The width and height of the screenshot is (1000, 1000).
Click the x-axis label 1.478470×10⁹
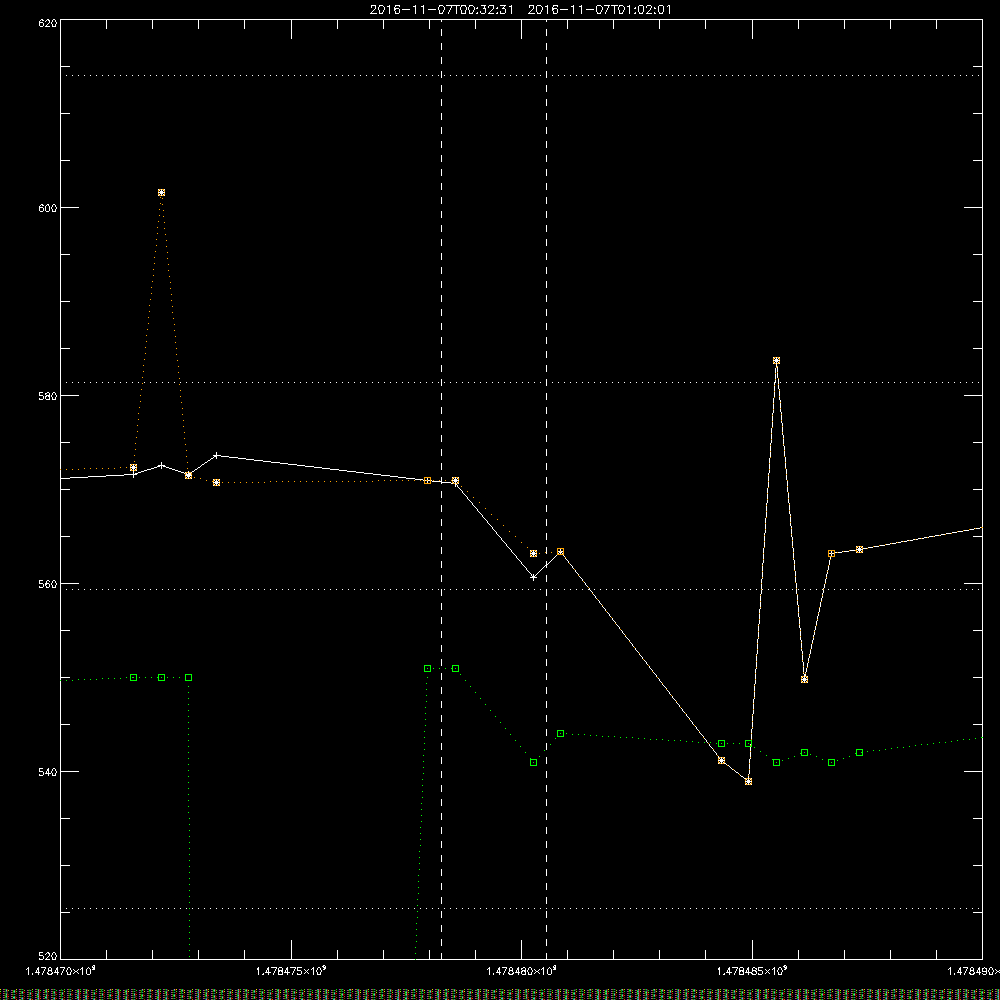pyautogui.click(x=61, y=971)
